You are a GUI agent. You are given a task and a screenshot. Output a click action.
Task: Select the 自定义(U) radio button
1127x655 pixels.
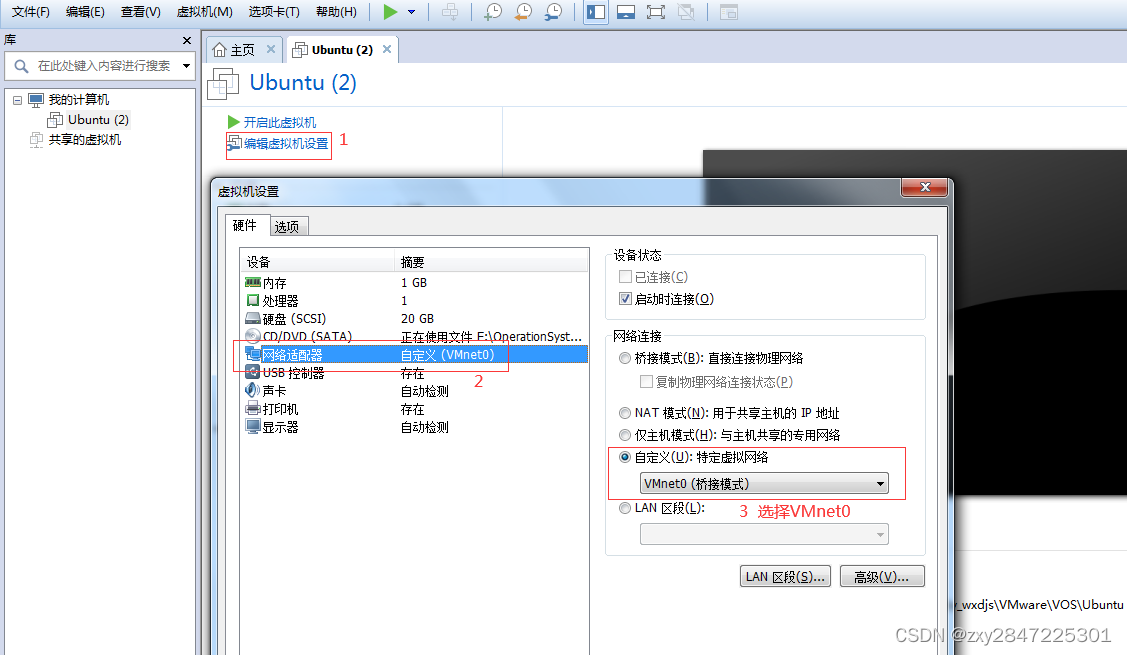coord(625,457)
